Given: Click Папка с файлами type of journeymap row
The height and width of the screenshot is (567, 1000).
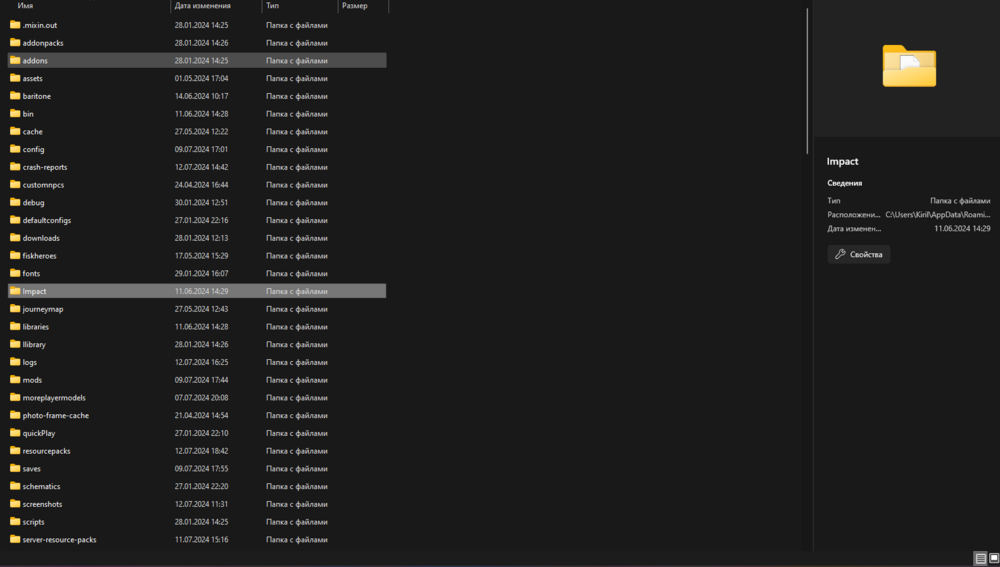Looking at the screenshot, I should pos(297,309).
